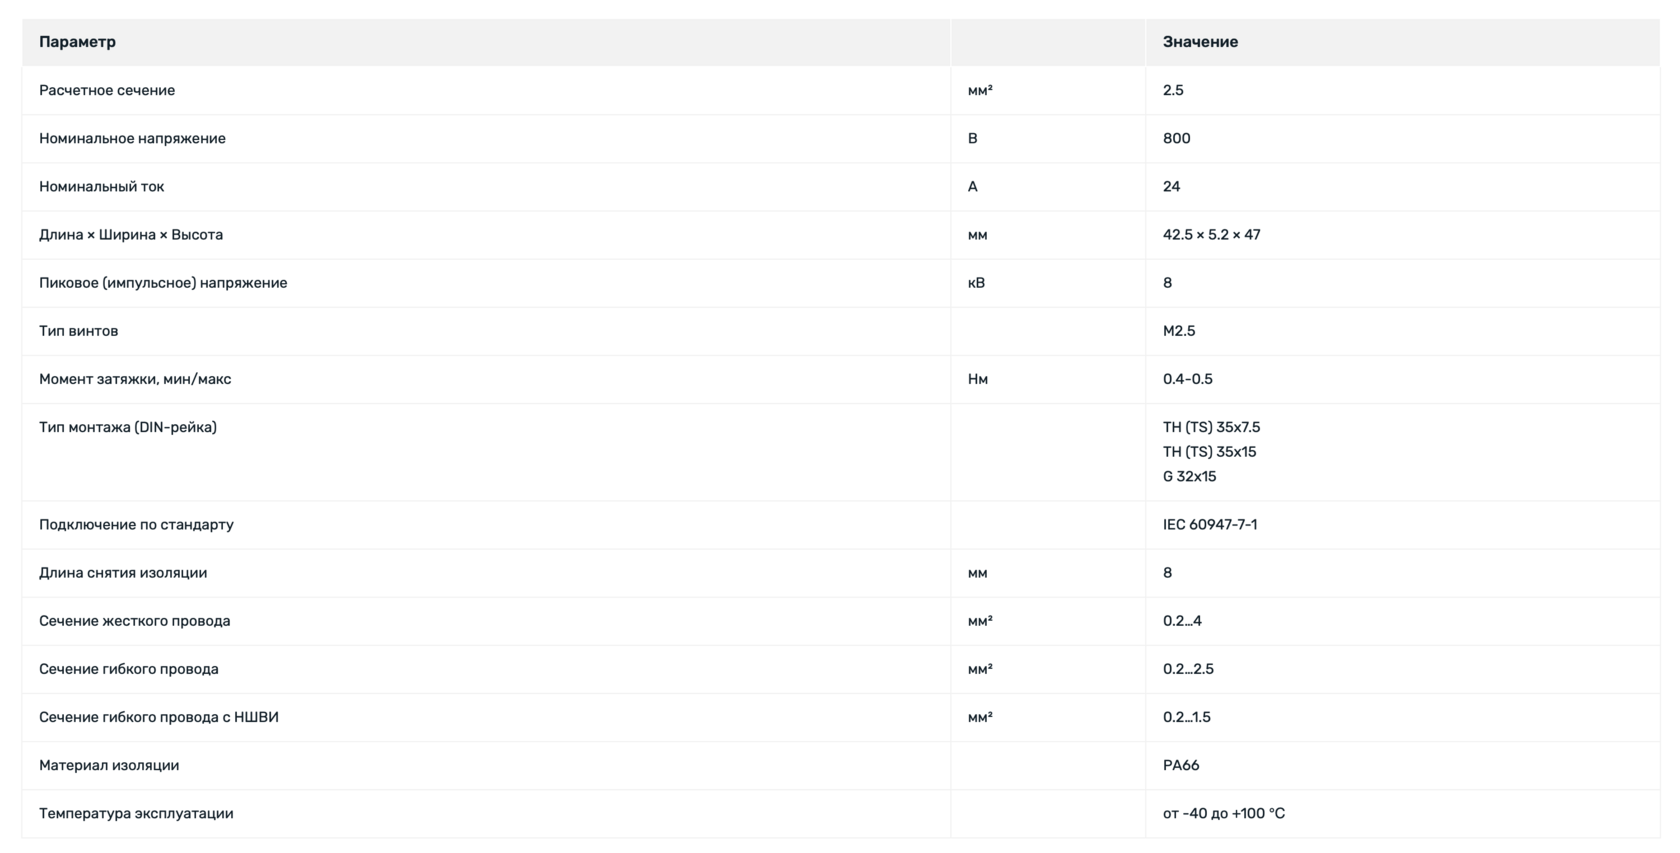Click the "Момент затяжки, мин/макс" label
This screenshot has width=1680, height=853.
(x=135, y=379)
